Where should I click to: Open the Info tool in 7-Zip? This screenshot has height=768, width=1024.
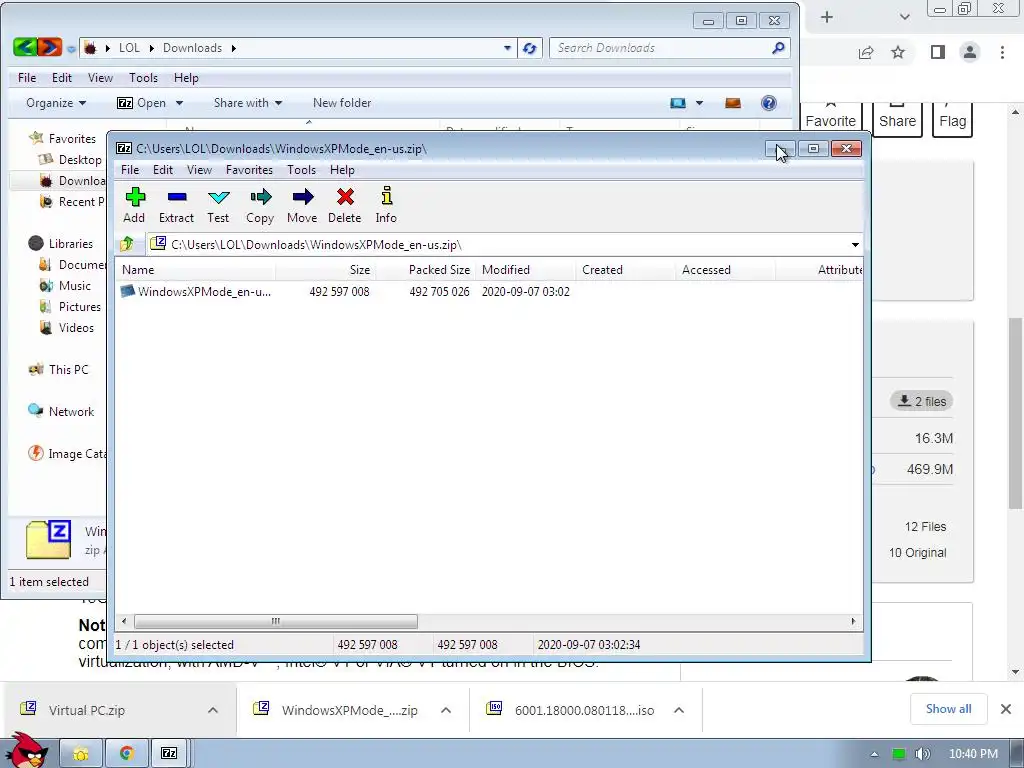(x=386, y=206)
